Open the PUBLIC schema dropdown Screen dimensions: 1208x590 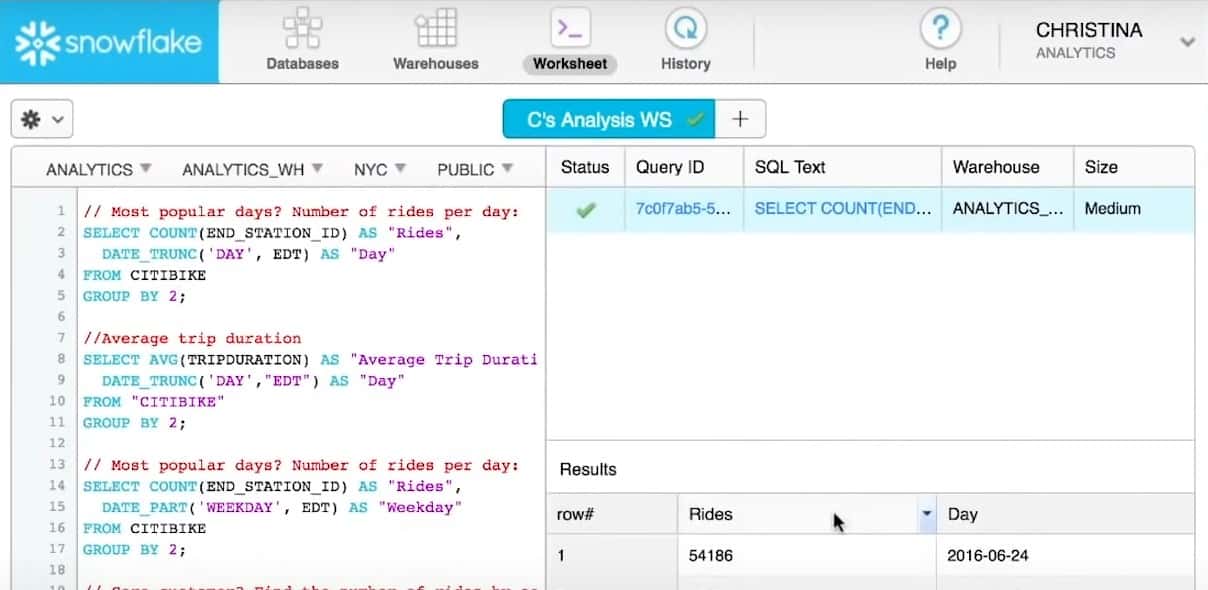click(x=475, y=169)
